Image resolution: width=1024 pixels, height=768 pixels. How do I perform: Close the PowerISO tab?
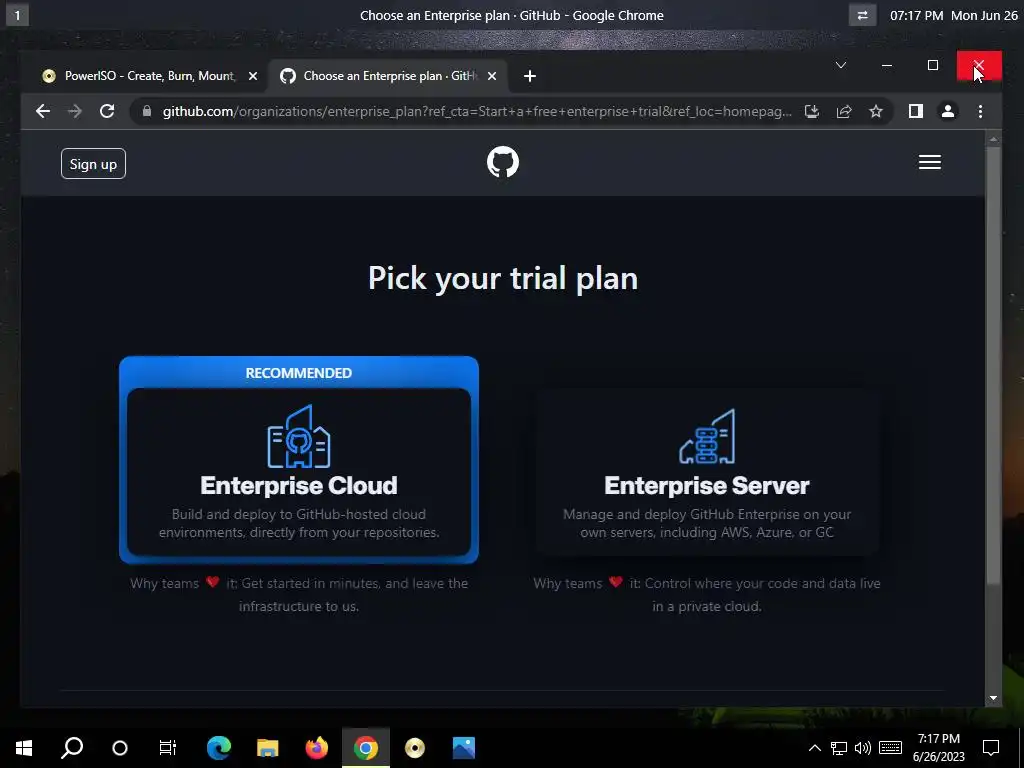253,76
